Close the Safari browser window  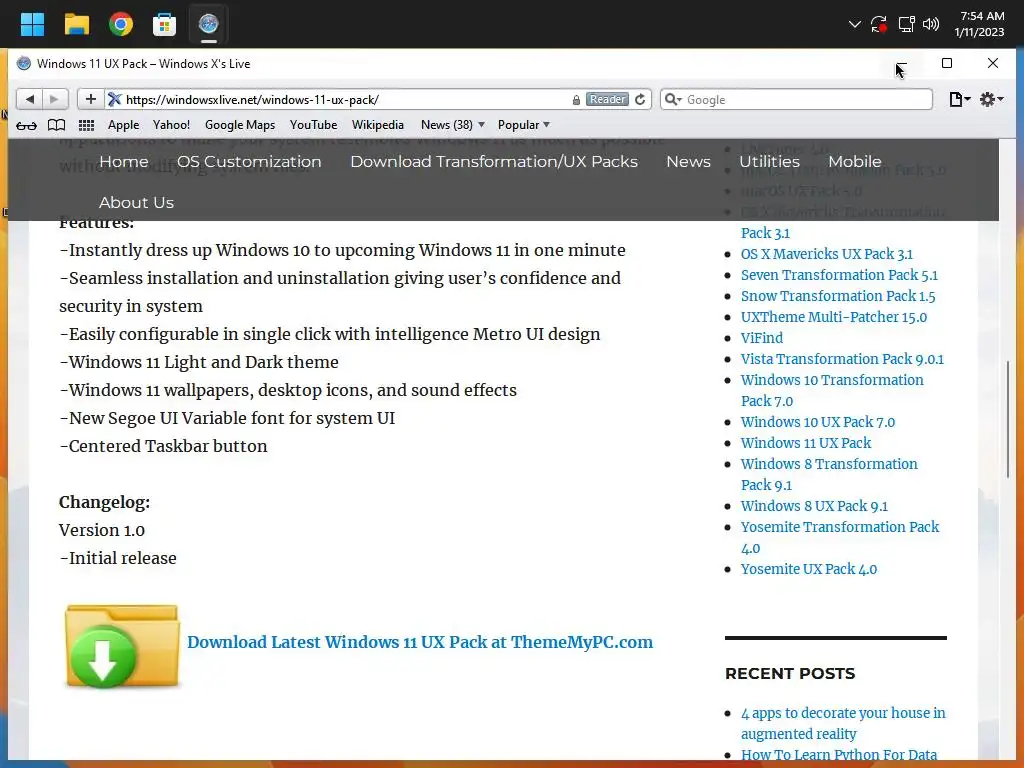(x=993, y=63)
